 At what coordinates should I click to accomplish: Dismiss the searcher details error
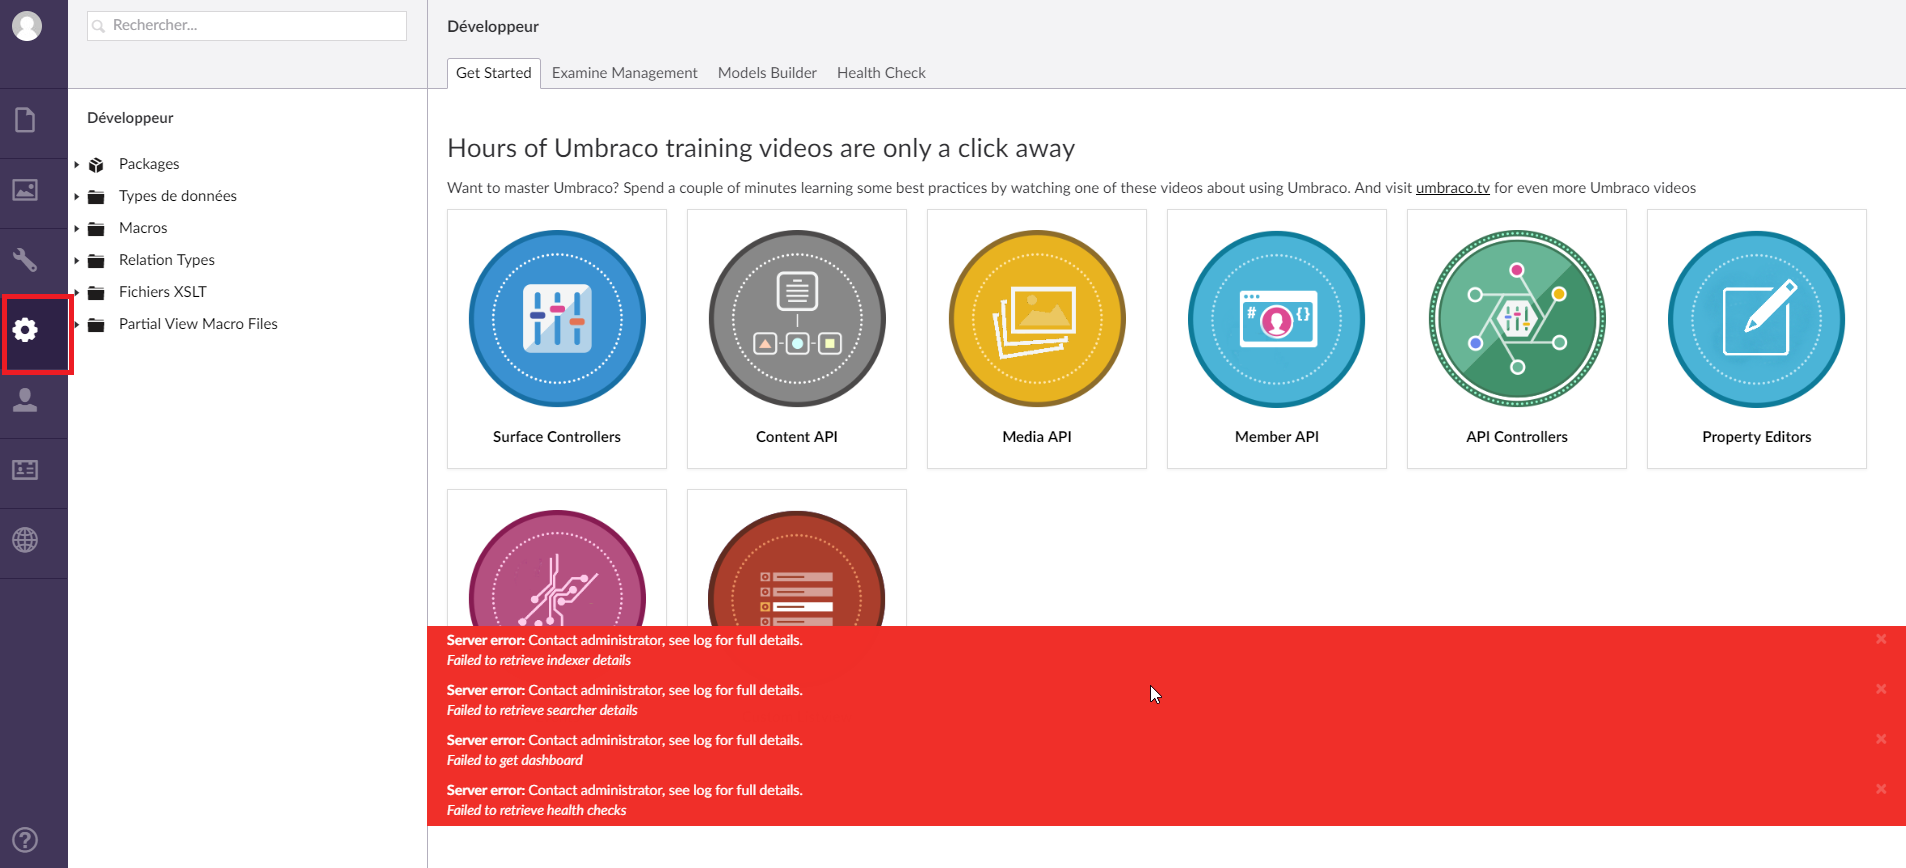click(x=1881, y=689)
